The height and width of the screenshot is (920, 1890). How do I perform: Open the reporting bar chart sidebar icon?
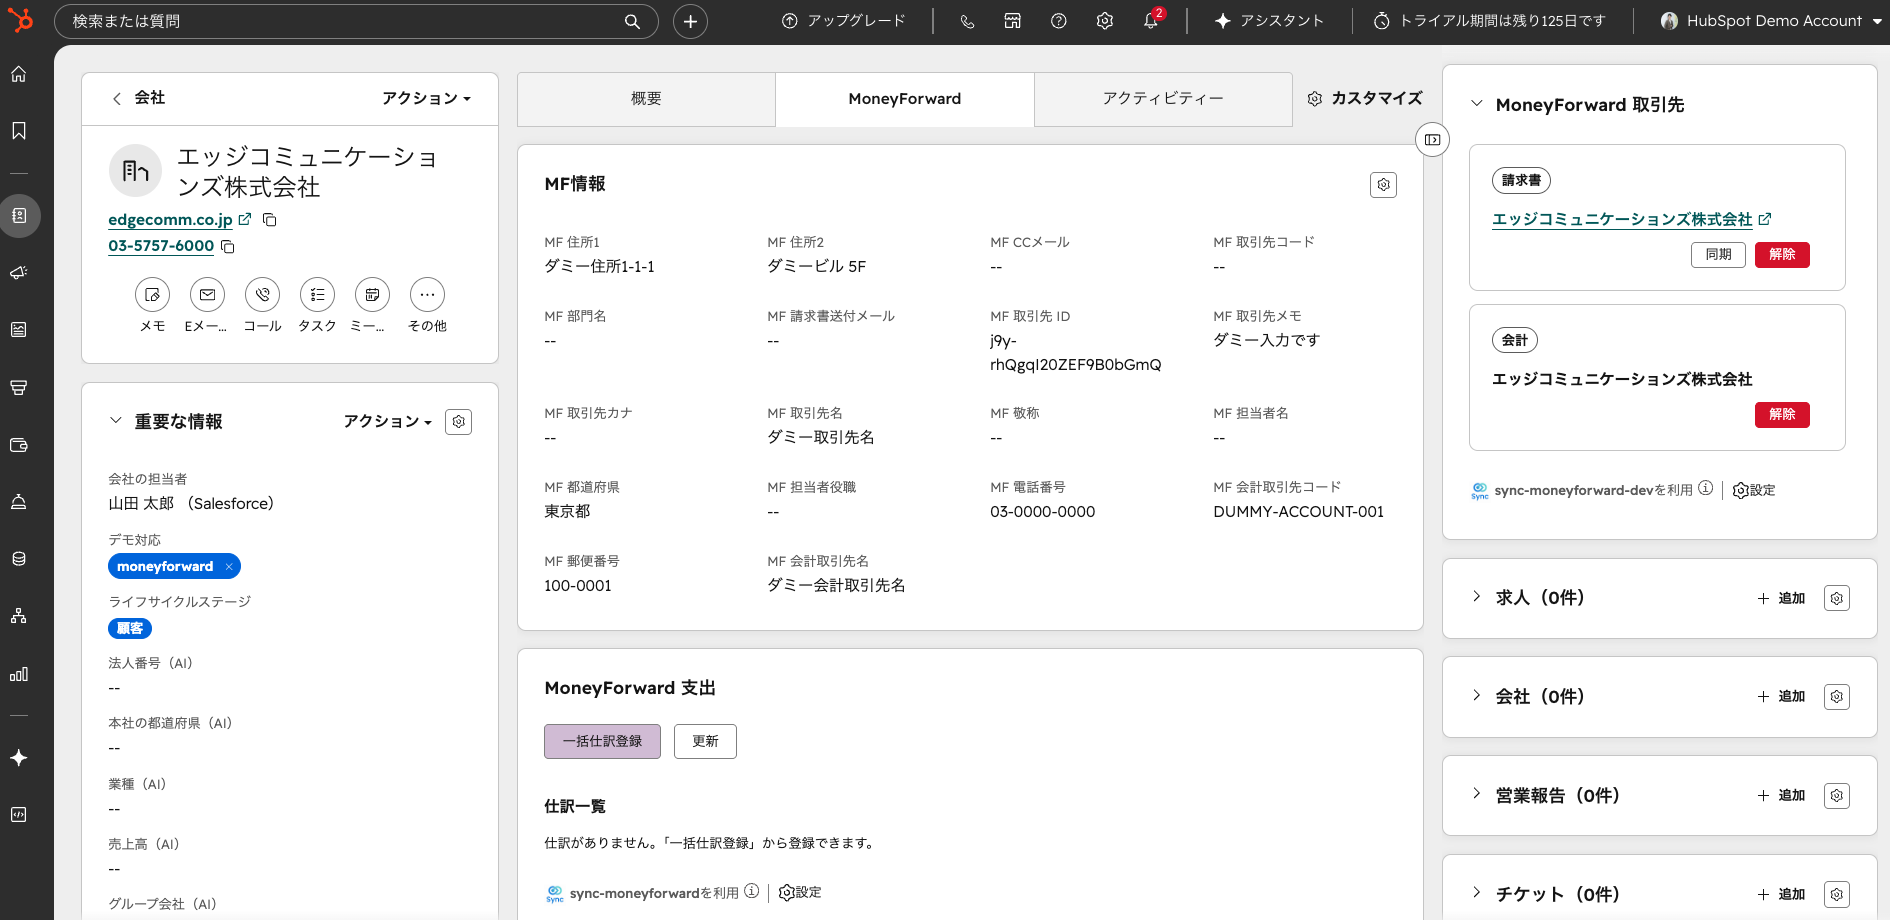click(x=19, y=674)
